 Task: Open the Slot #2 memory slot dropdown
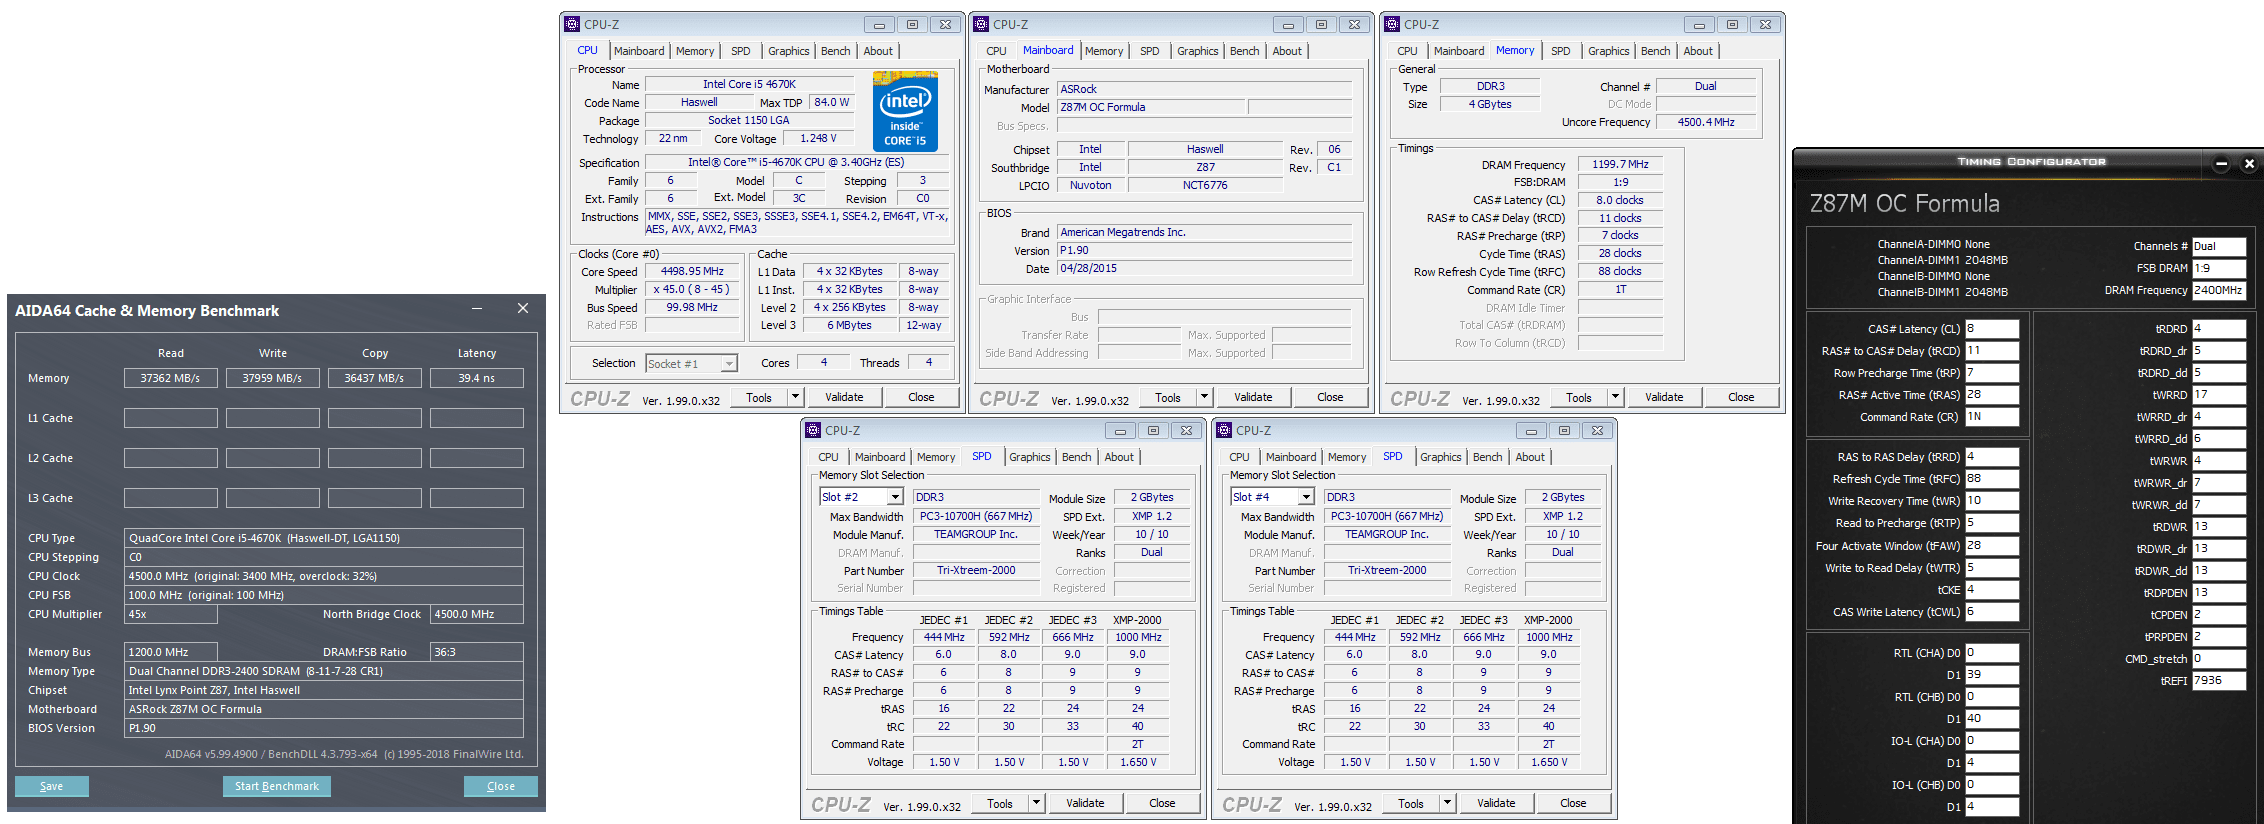click(895, 497)
